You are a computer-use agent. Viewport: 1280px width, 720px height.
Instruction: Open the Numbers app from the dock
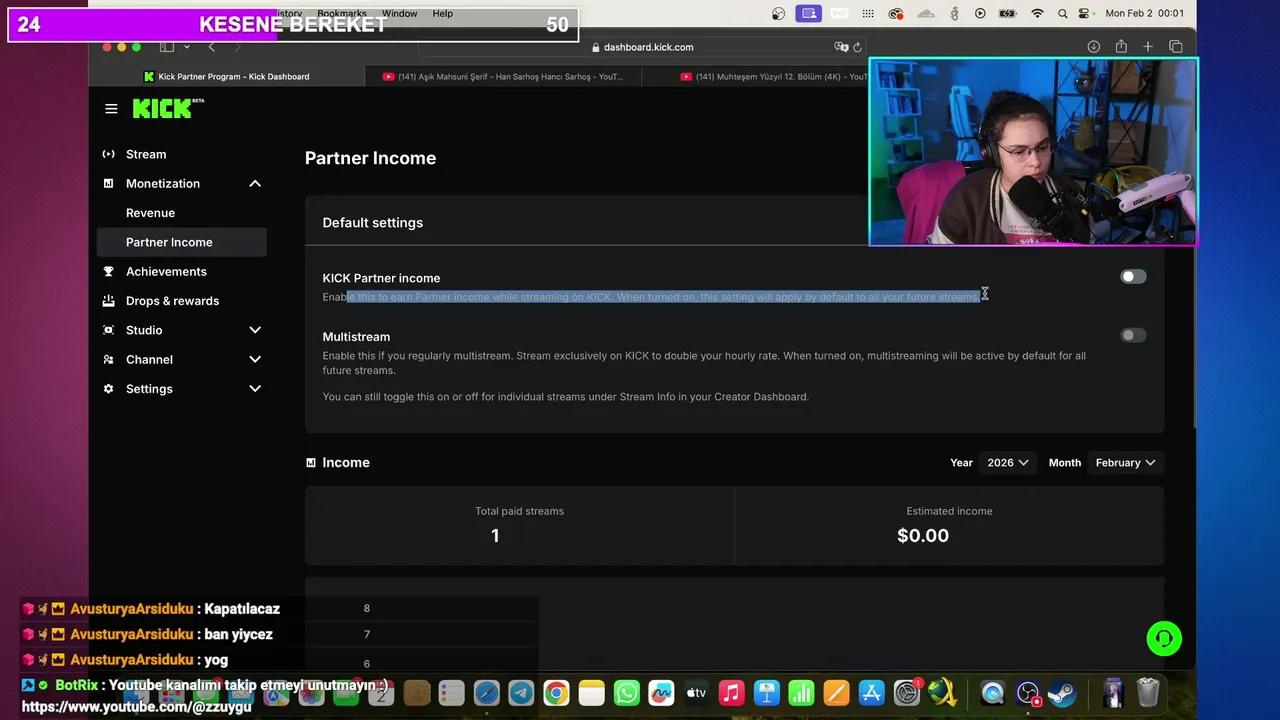coord(801,693)
